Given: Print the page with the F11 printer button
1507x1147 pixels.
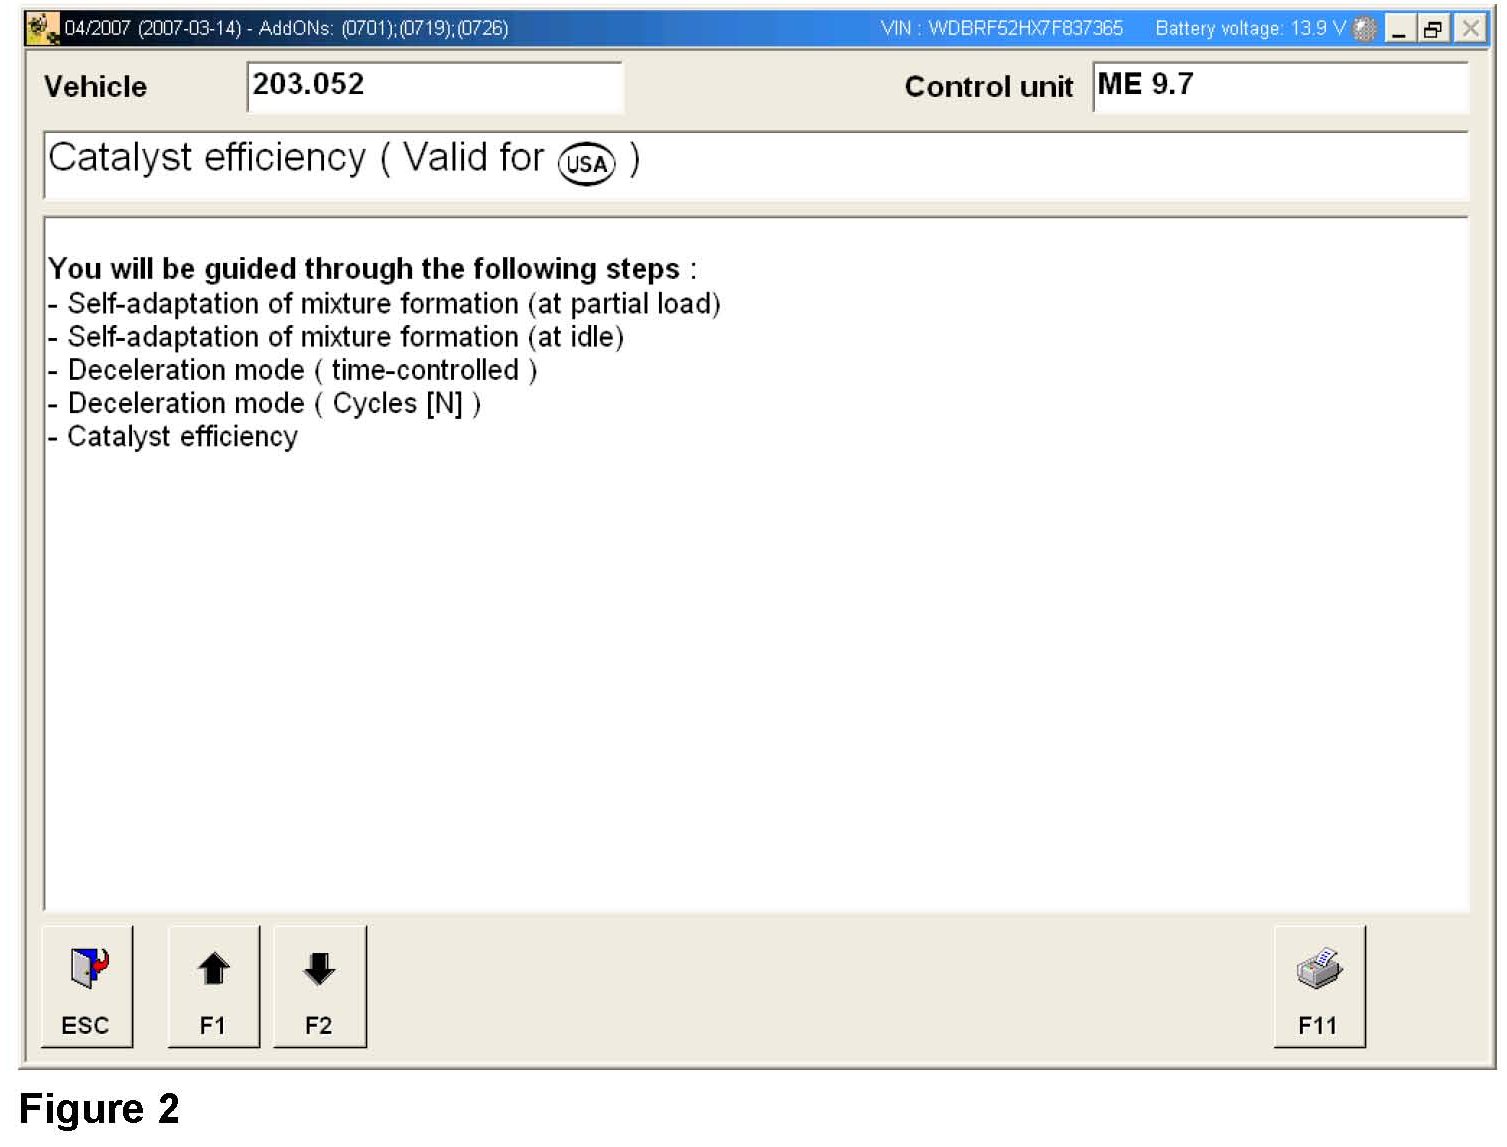Looking at the screenshot, I should (1318, 986).
